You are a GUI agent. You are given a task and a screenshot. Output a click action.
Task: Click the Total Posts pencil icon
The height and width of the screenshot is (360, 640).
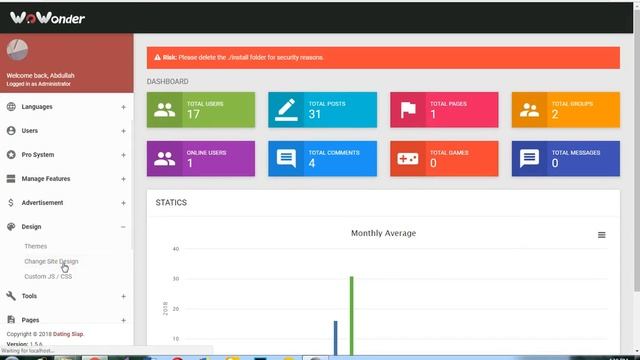[286, 110]
